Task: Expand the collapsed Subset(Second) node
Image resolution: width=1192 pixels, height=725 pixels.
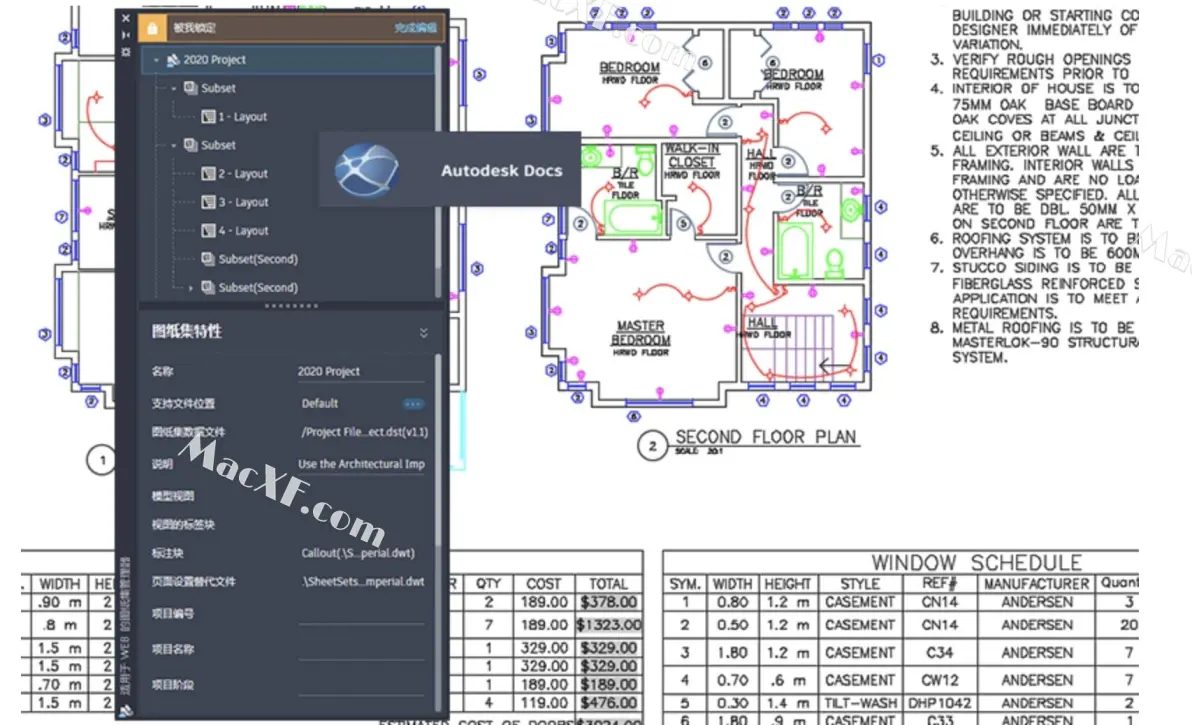Action: tap(191, 288)
